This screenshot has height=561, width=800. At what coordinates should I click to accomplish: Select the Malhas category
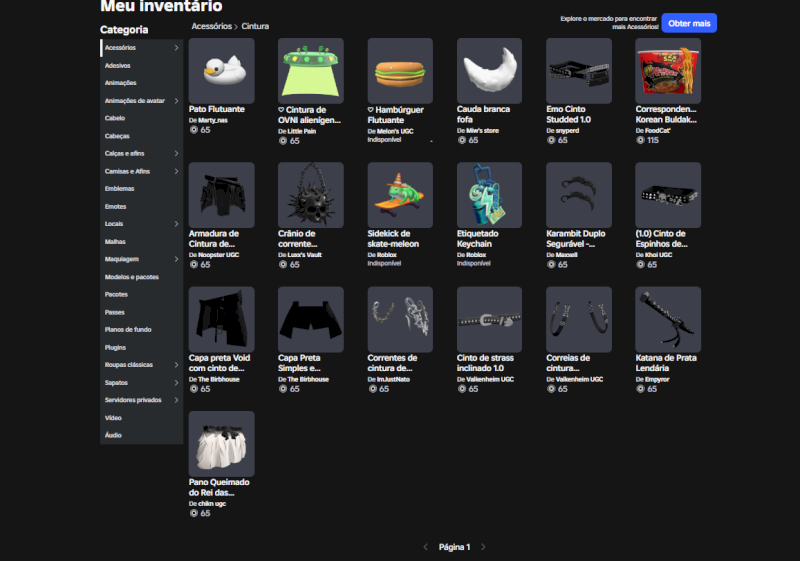(x=141, y=242)
